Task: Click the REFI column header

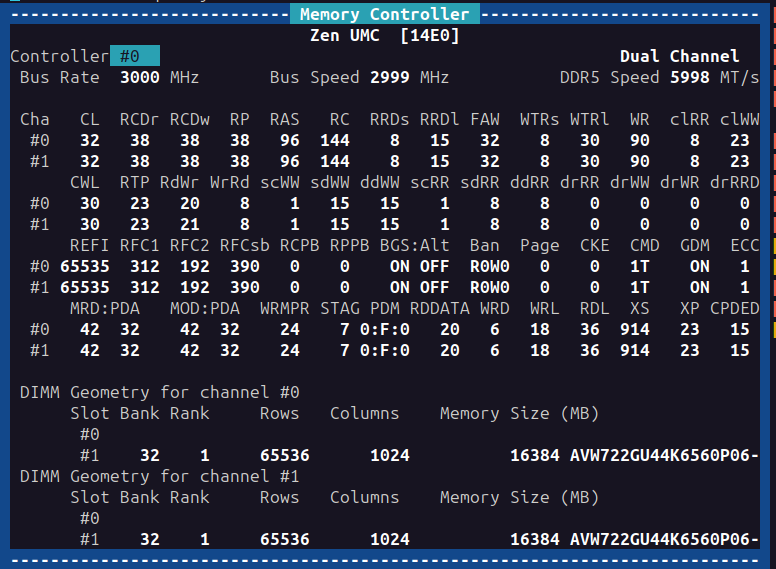Action: 90,245
